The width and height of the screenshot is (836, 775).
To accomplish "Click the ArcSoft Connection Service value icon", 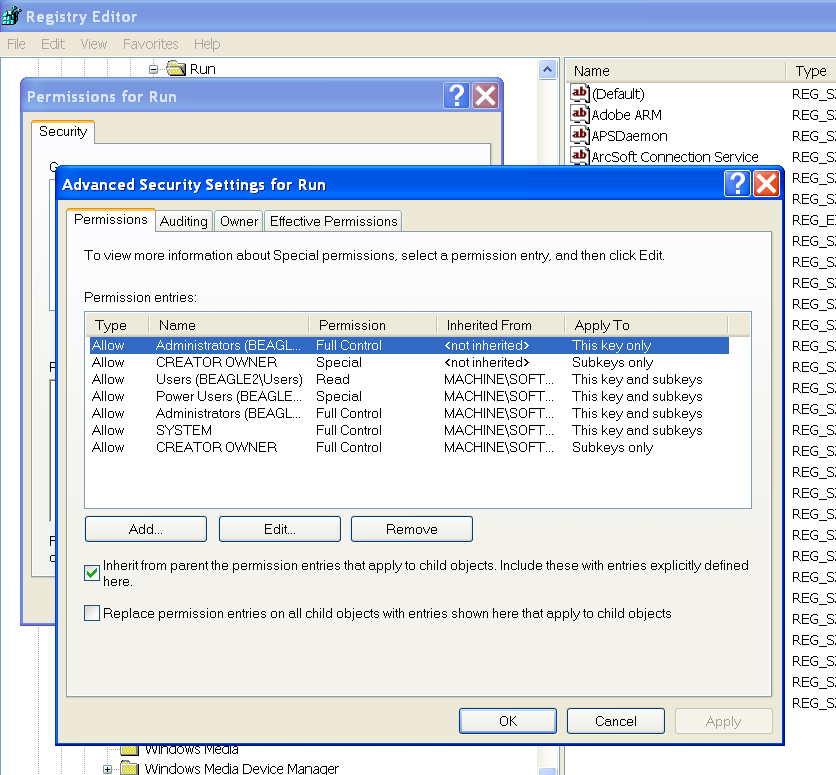I will pyautogui.click(x=579, y=156).
